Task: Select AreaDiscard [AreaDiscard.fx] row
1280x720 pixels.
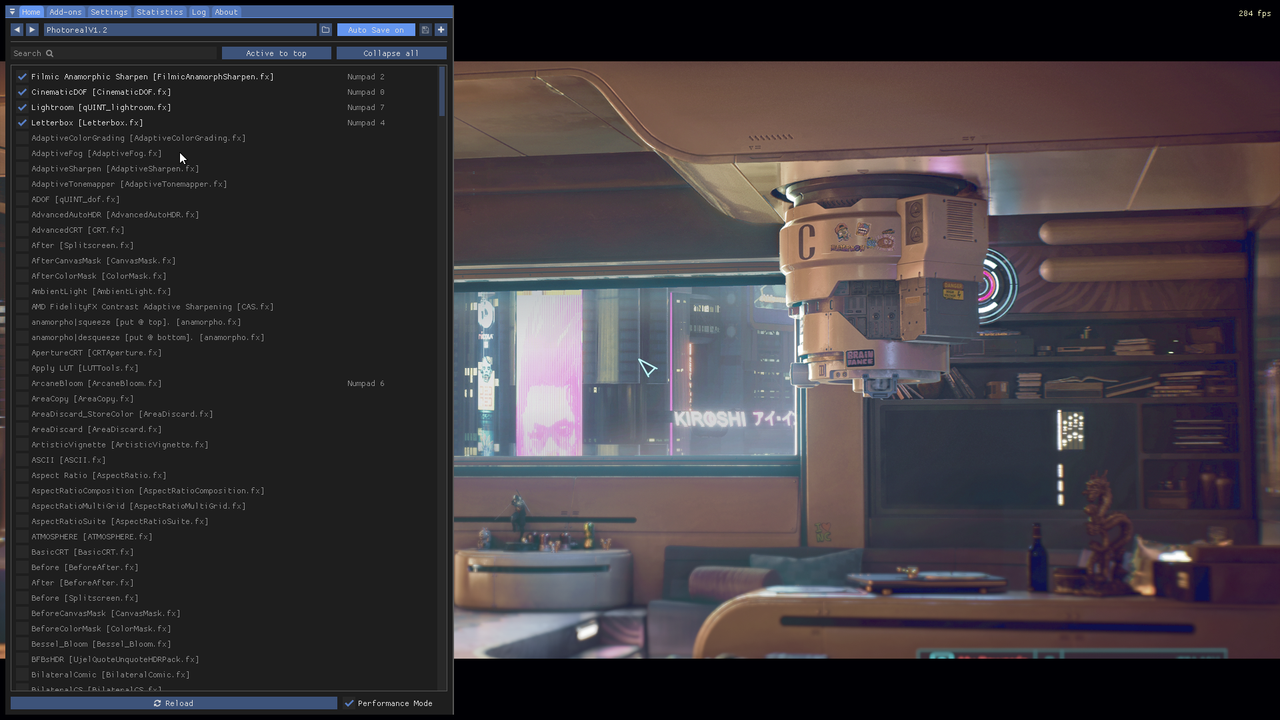Action: tap(96, 429)
